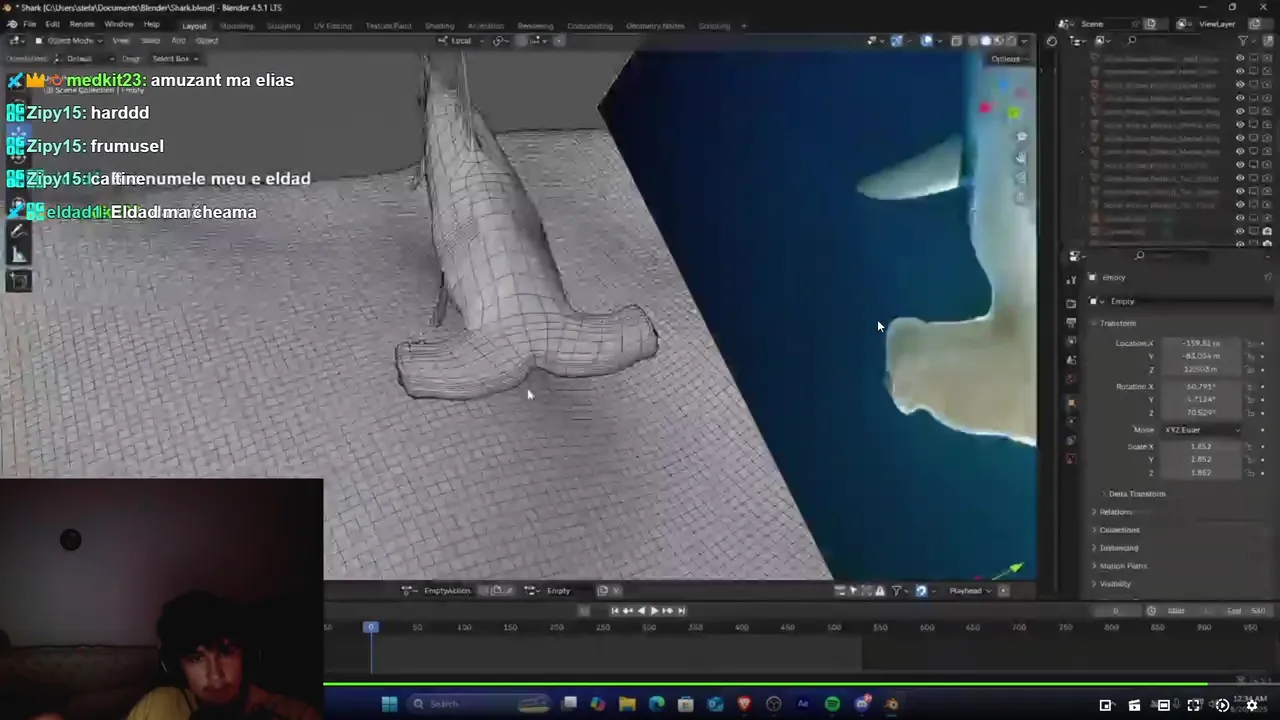Screen dimensions: 1280x720
Task: Open the Window menu
Action: tap(118, 24)
